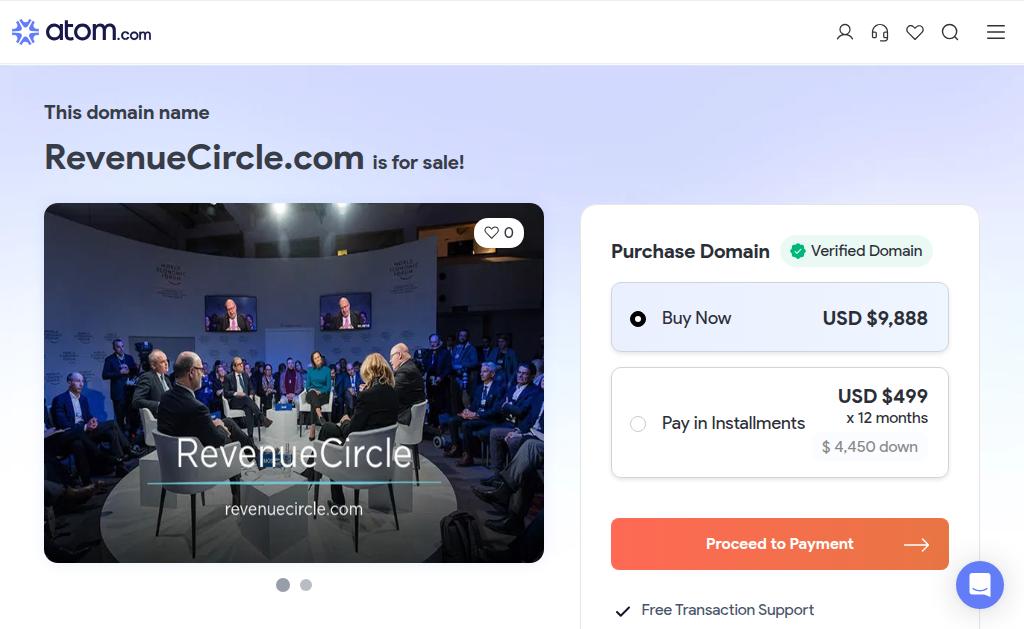The height and width of the screenshot is (629, 1024).
Task: Select the Buy Now radio option
Action: pyautogui.click(x=638, y=319)
